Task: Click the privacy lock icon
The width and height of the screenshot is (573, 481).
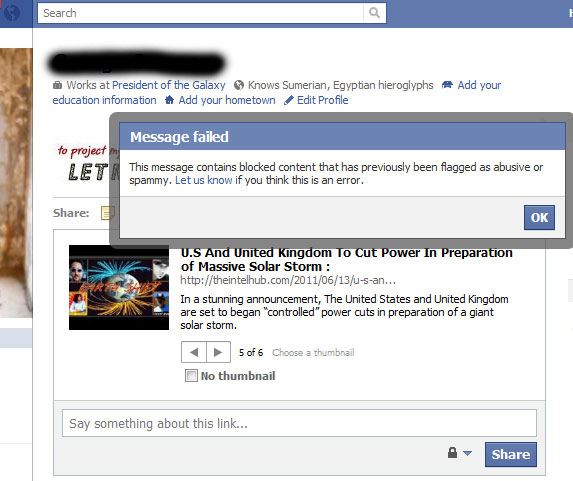Action: click(x=452, y=452)
